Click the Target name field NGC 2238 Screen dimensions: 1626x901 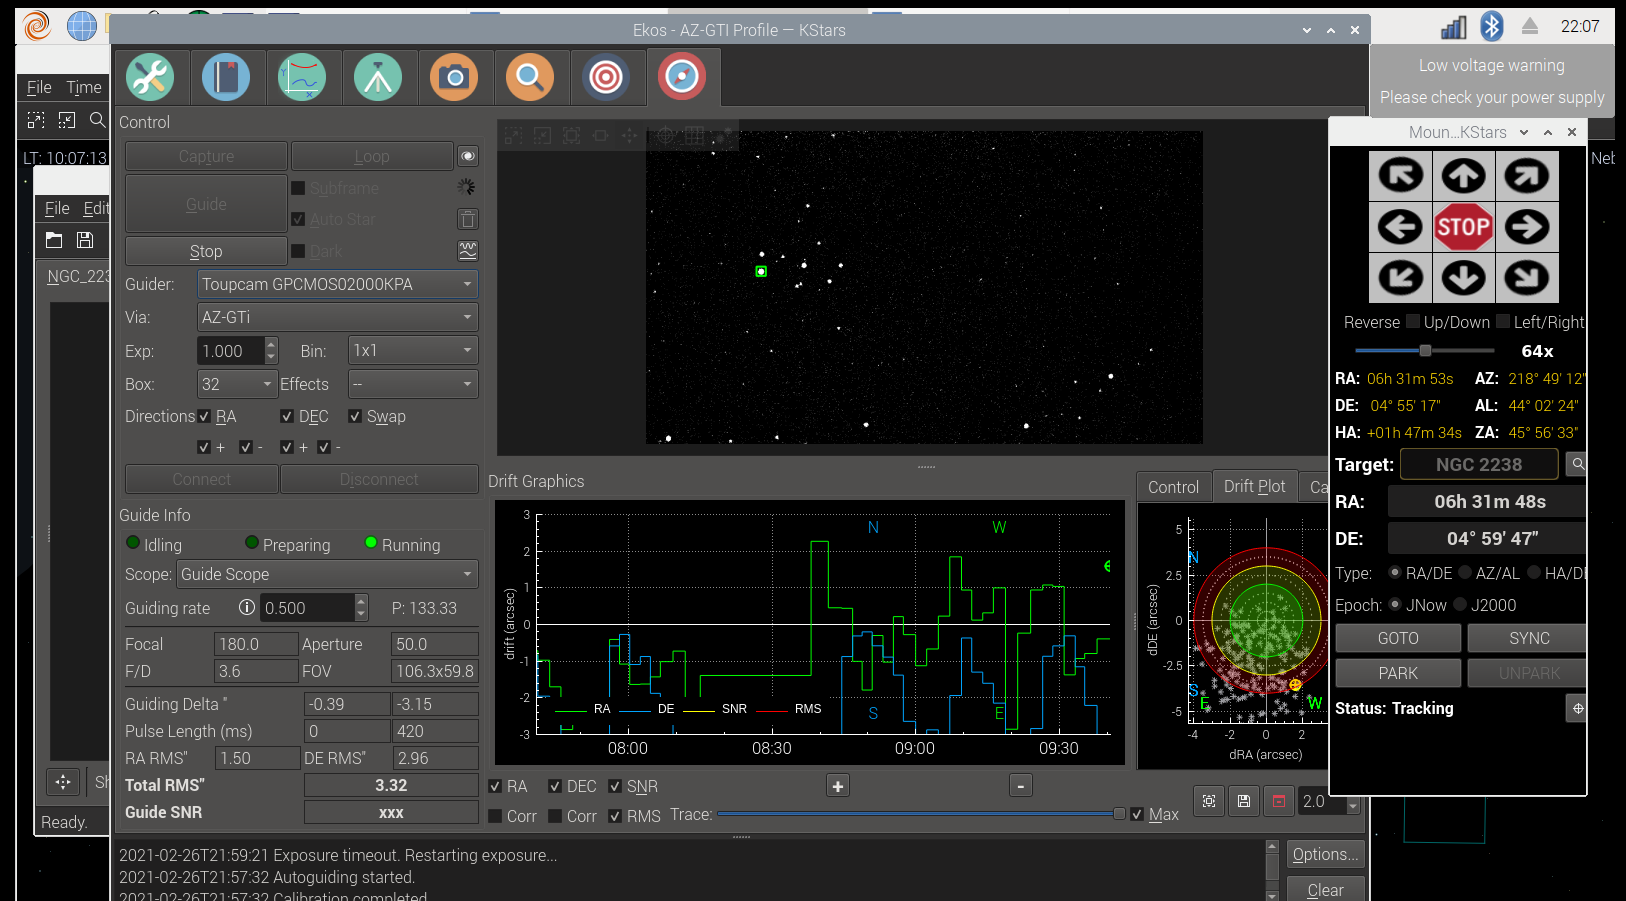(x=1479, y=464)
